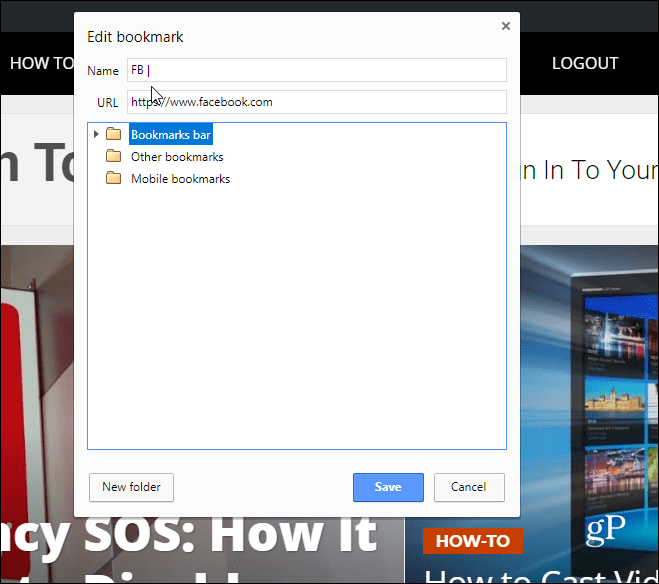This screenshot has width=659, height=584.
Task: Select the Mobile bookmarks folder
Action: [x=180, y=179]
